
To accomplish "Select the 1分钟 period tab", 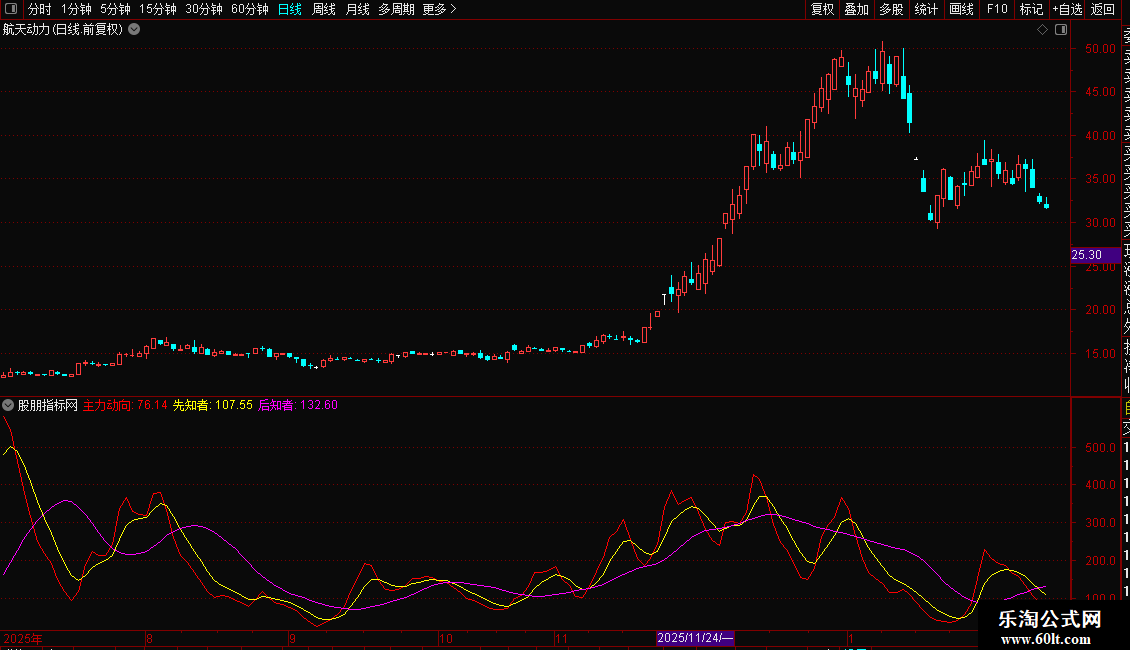I will coord(76,9).
